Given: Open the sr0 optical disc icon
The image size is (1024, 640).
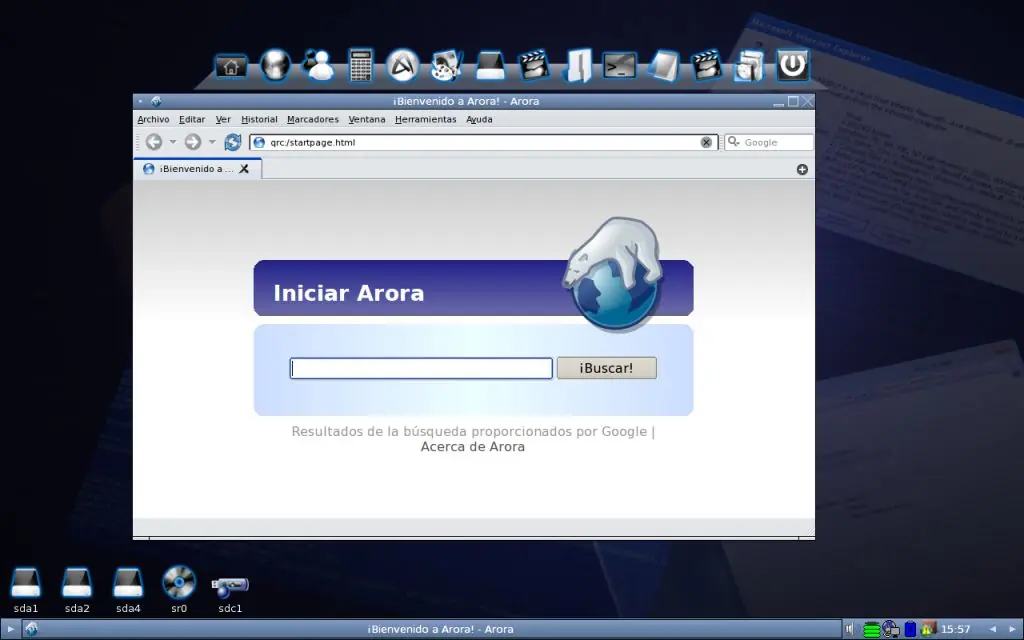Looking at the screenshot, I should tap(179, 590).
